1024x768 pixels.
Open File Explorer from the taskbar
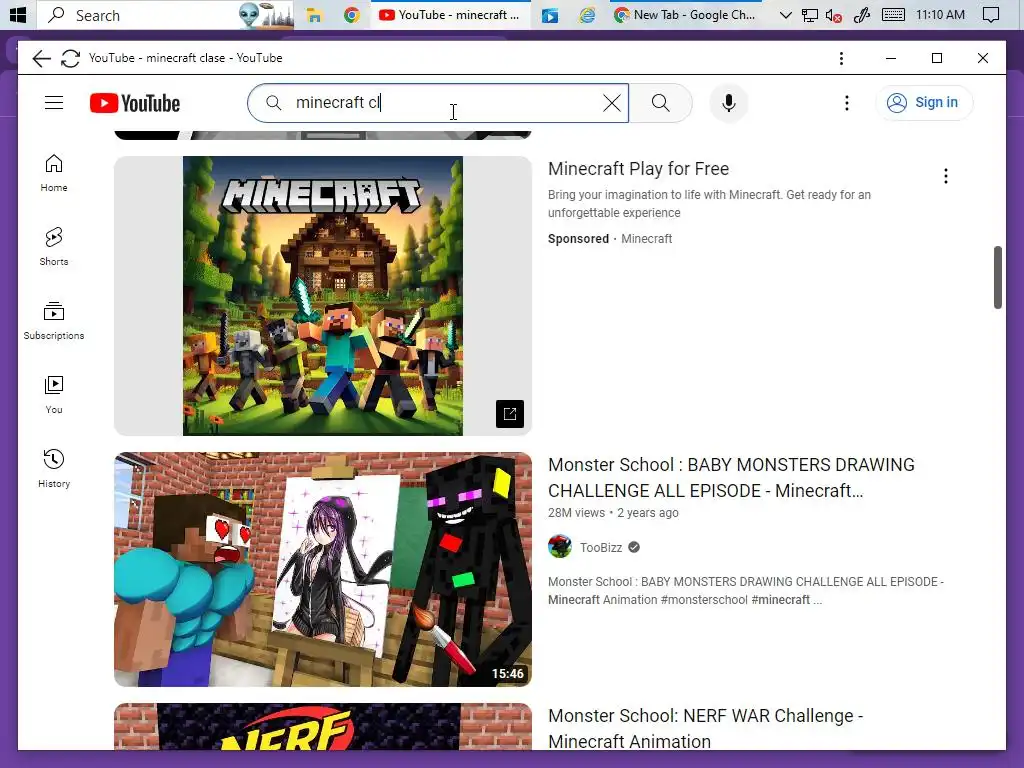314,15
